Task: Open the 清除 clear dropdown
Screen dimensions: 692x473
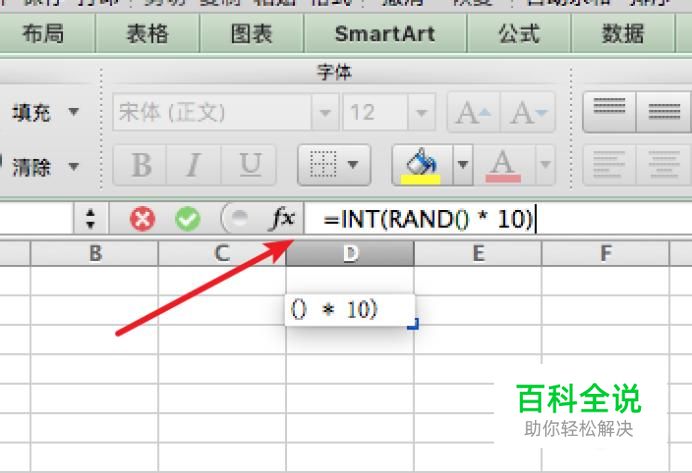Action: (46, 167)
